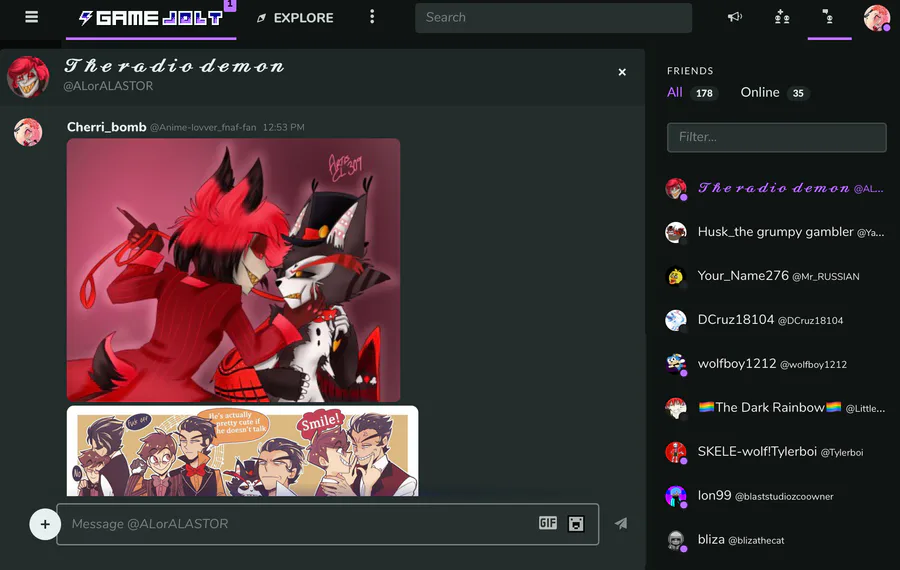Screen dimensions: 900x570
Task: Open chat with Husk_the grumpy gambler
Action: pyautogui.click(x=775, y=232)
